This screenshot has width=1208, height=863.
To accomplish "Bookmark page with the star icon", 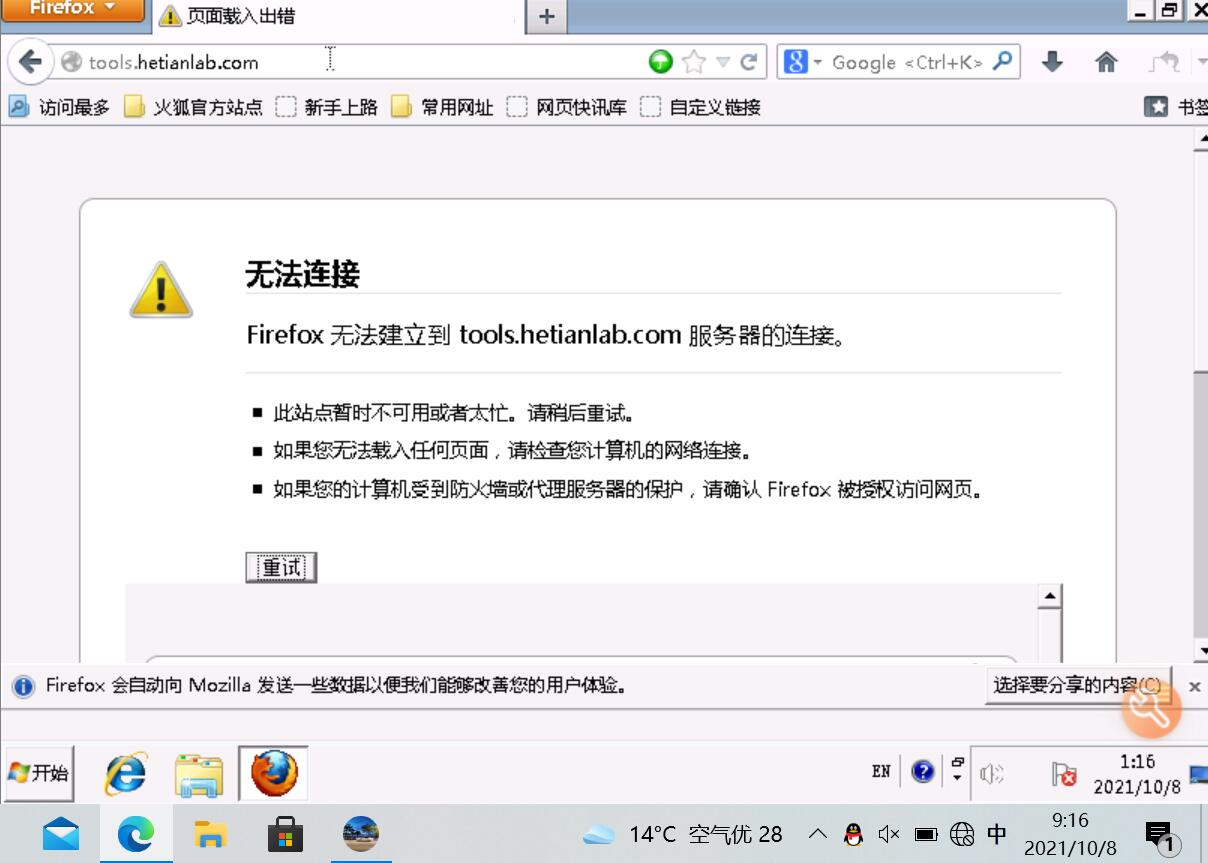I will coord(693,62).
